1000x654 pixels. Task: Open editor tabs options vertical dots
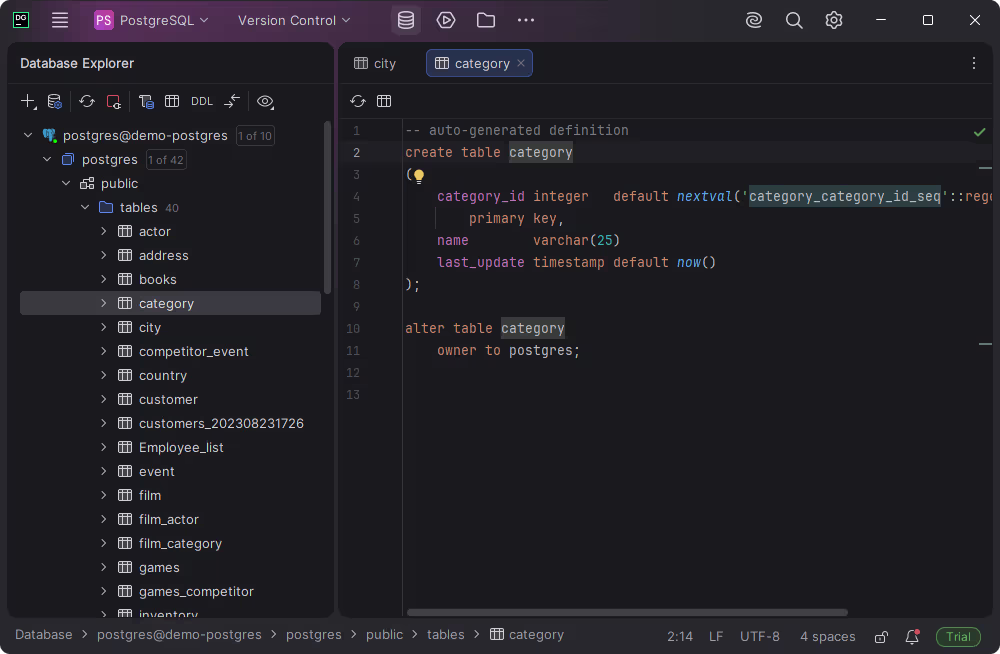pos(974,63)
